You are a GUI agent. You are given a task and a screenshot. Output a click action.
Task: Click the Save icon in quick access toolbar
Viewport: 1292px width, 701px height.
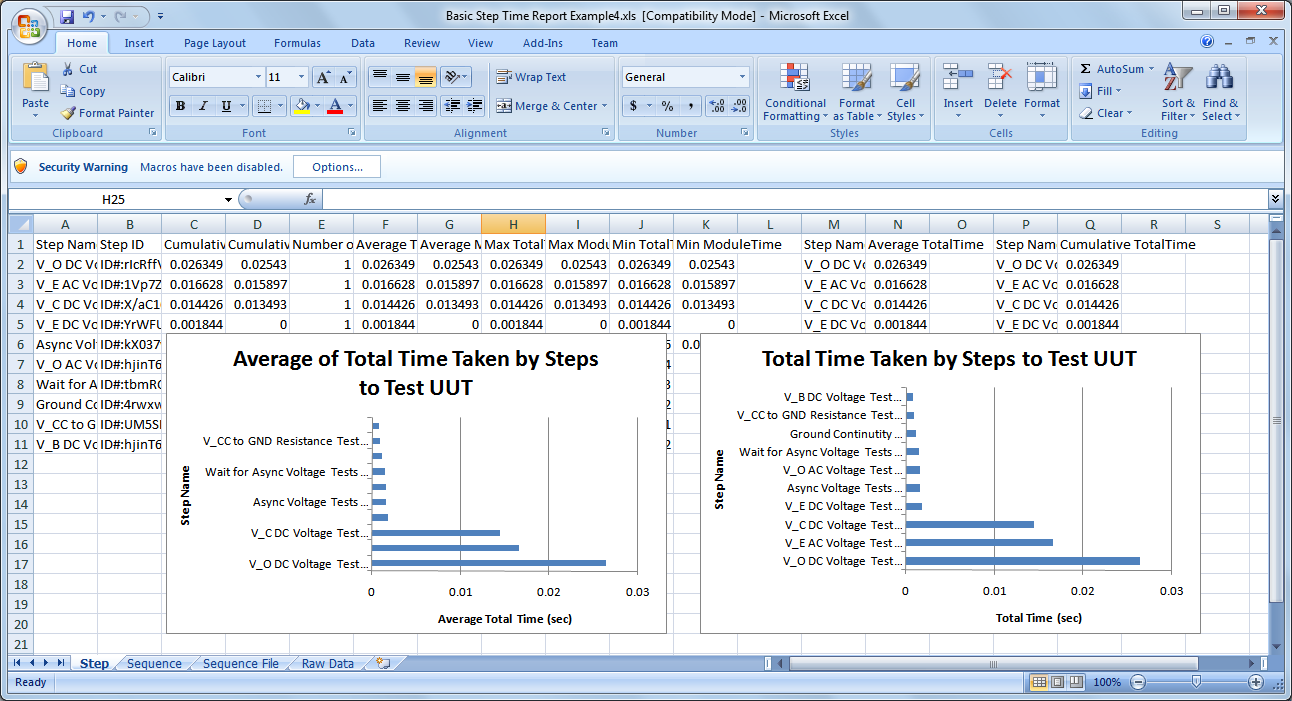point(67,17)
